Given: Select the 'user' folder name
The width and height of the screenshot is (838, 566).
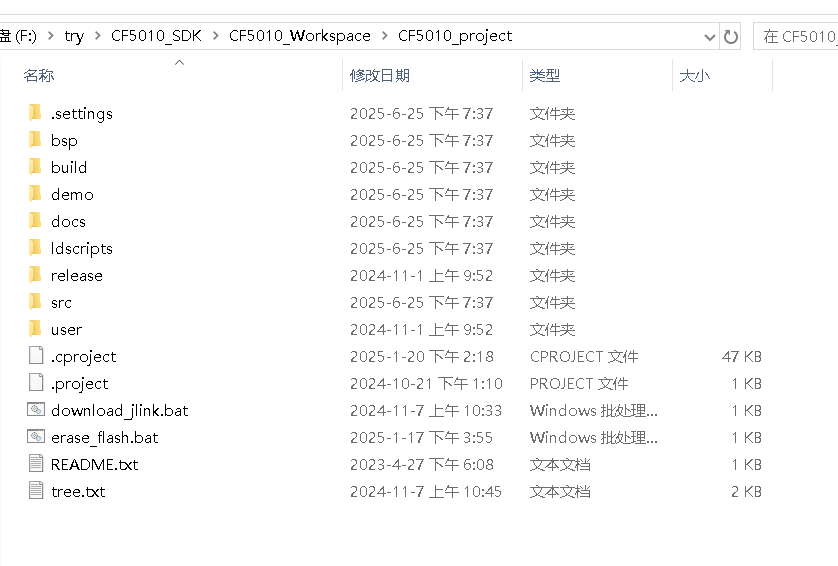Looking at the screenshot, I should click(x=66, y=329).
